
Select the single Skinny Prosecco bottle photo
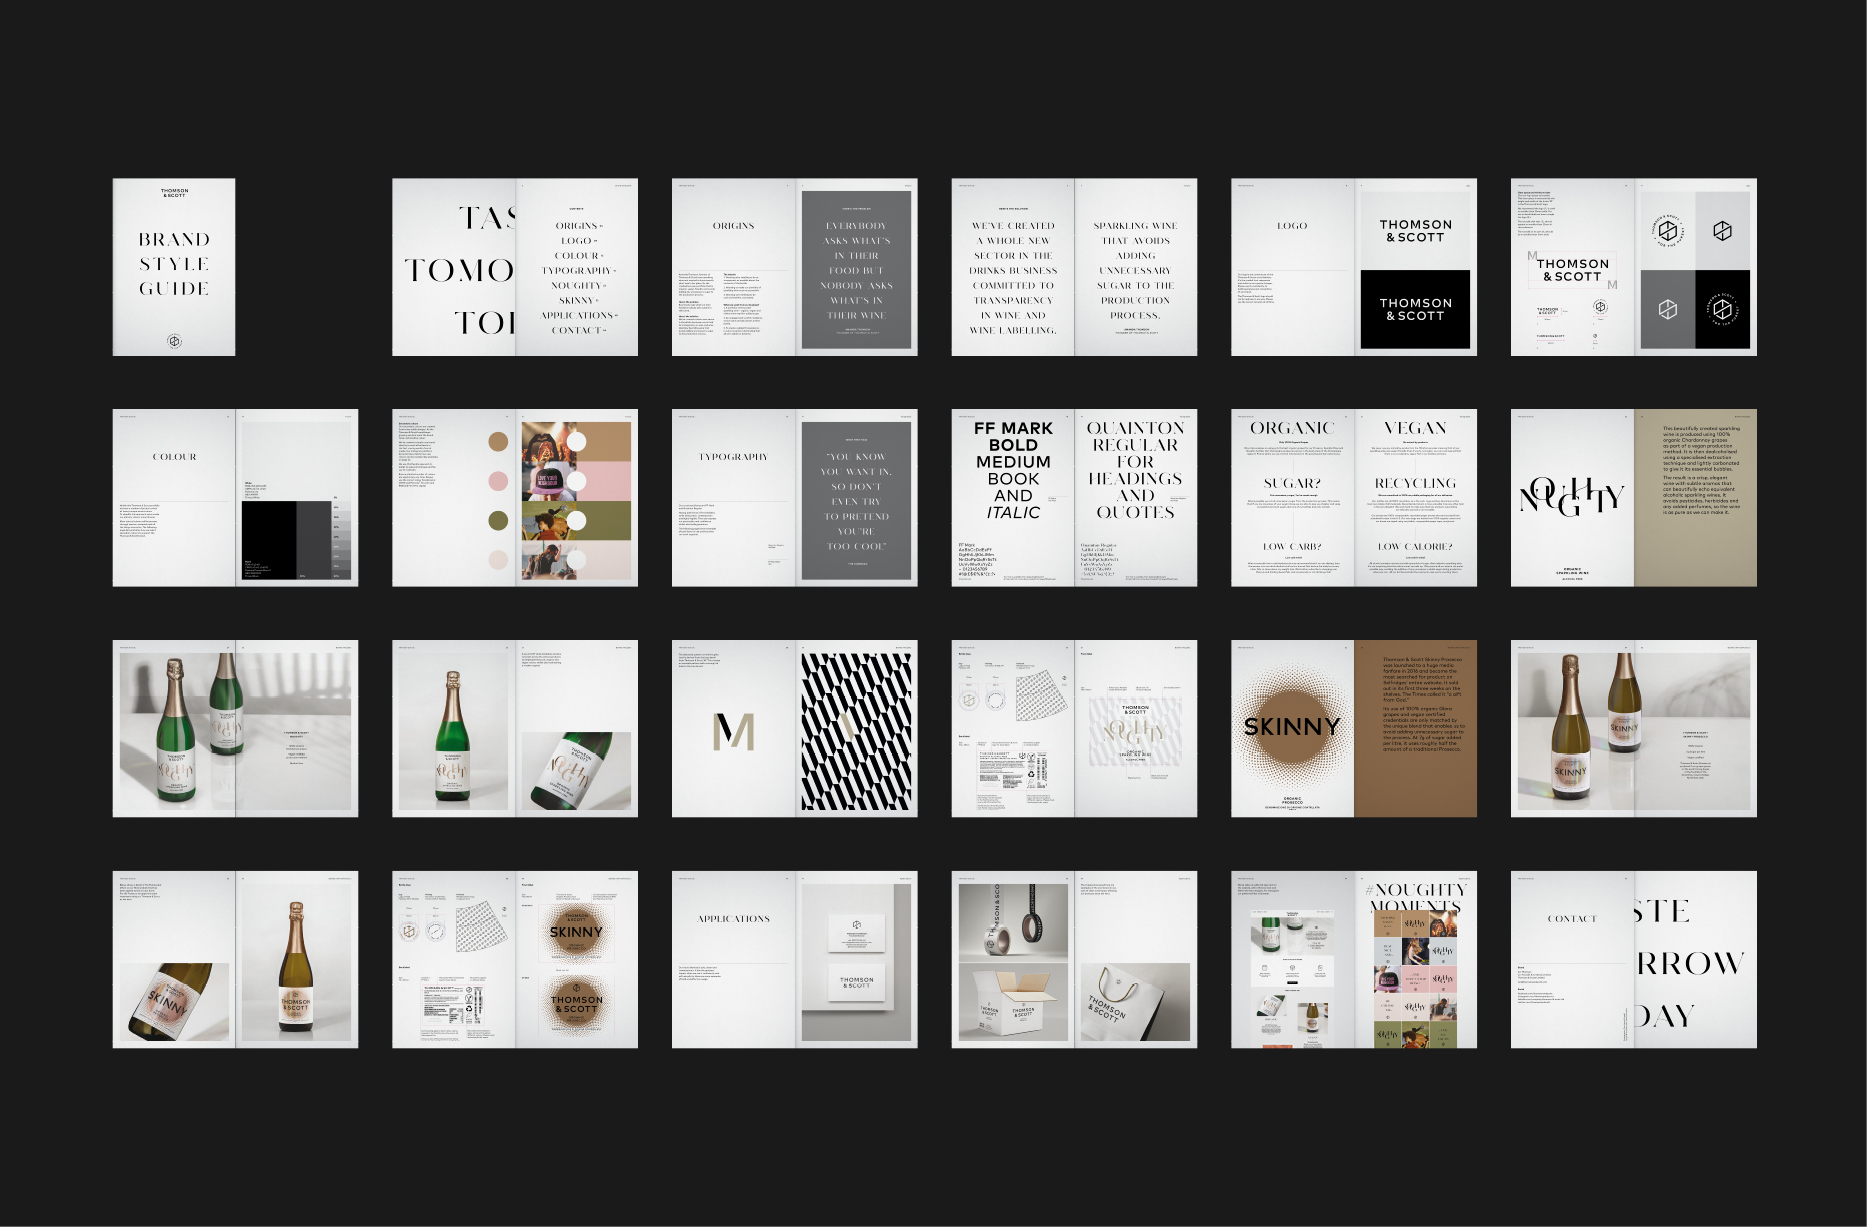coord(296,963)
